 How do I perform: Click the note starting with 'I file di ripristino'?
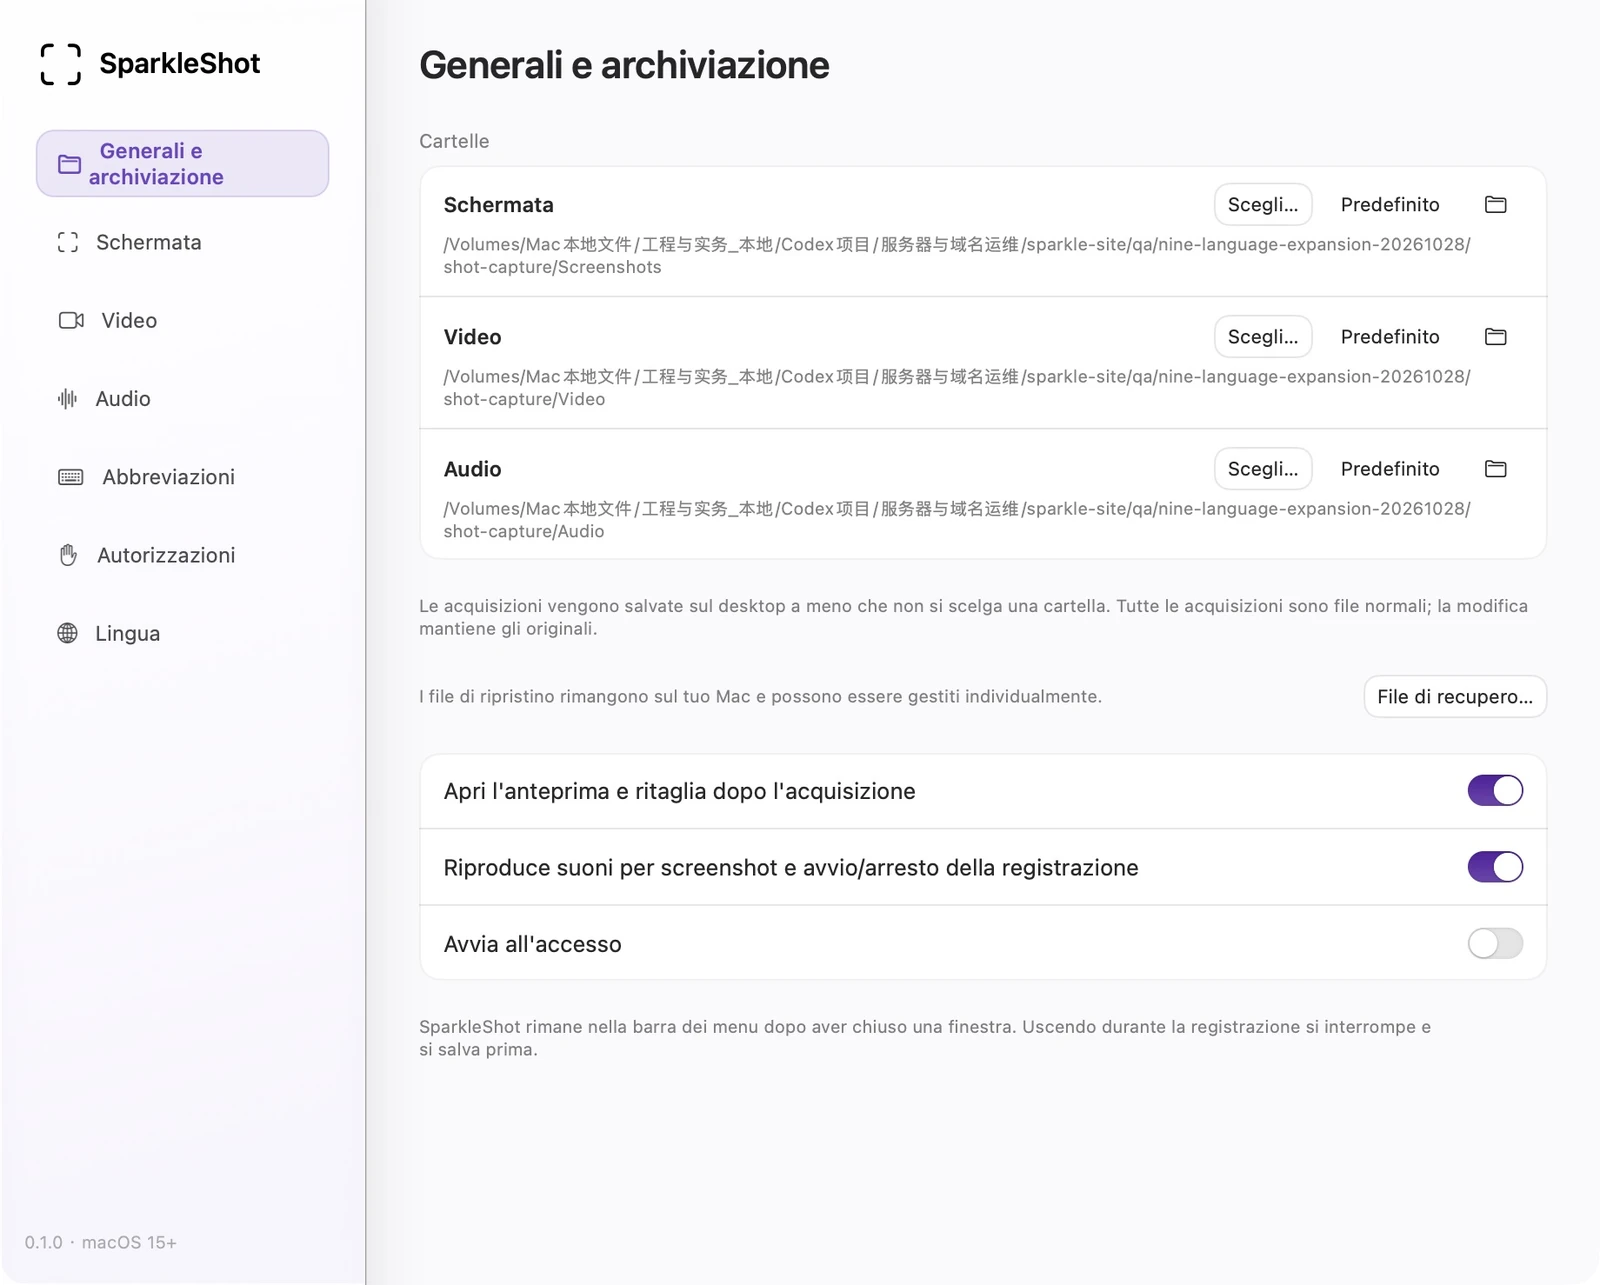pos(760,696)
